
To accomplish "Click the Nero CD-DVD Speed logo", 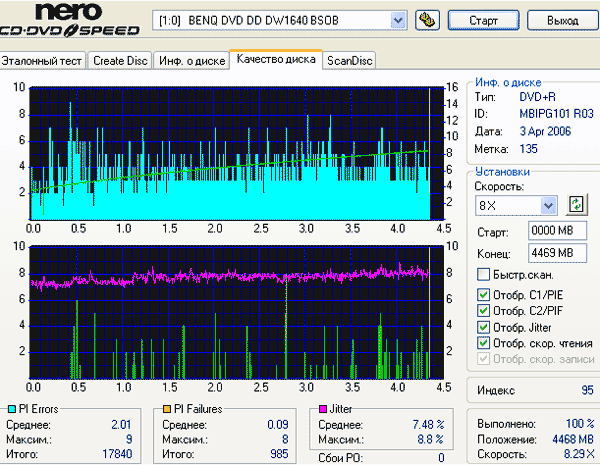I will (x=70, y=19).
